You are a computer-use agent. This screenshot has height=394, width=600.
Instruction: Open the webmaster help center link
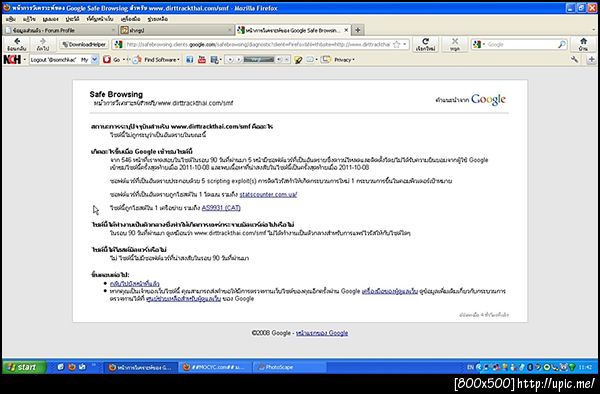click(183, 298)
